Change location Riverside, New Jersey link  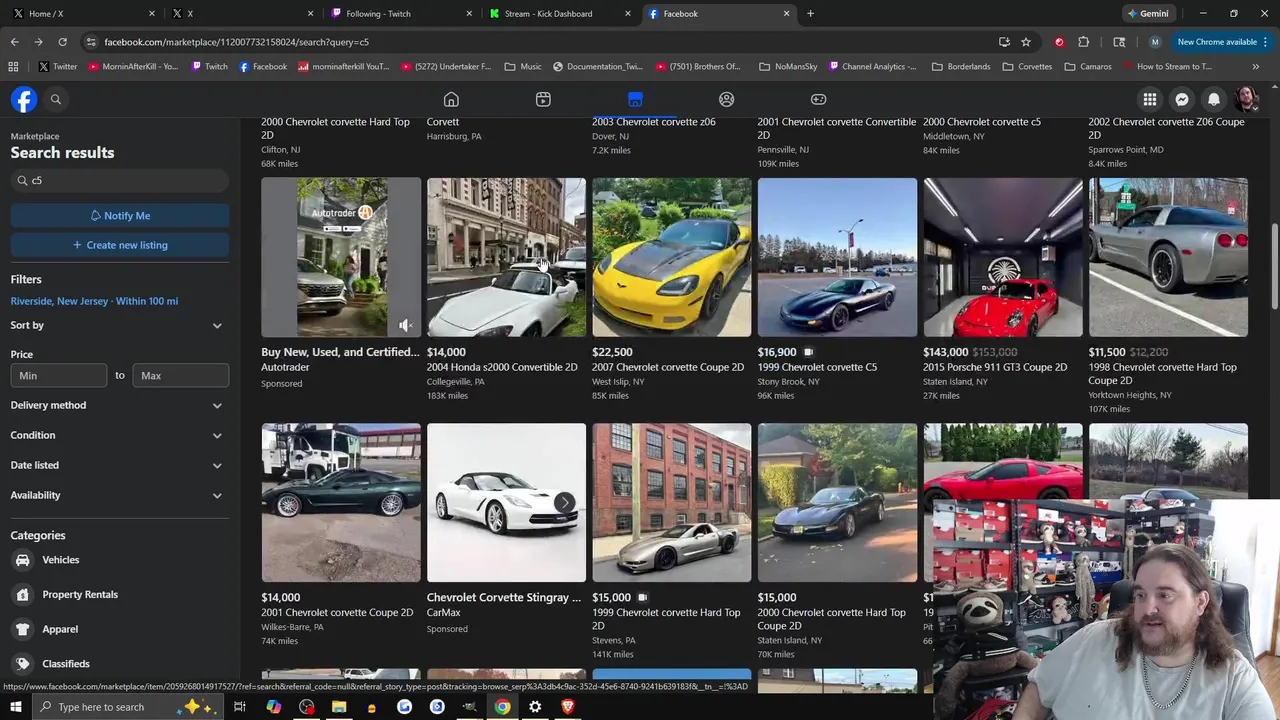coord(94,301)
